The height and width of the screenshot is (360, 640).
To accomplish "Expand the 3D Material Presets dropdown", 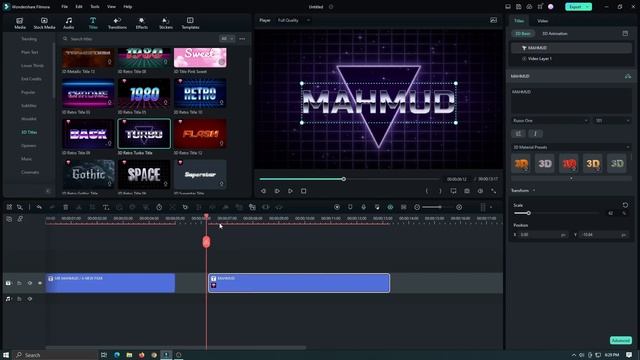I will click(571, 147).
